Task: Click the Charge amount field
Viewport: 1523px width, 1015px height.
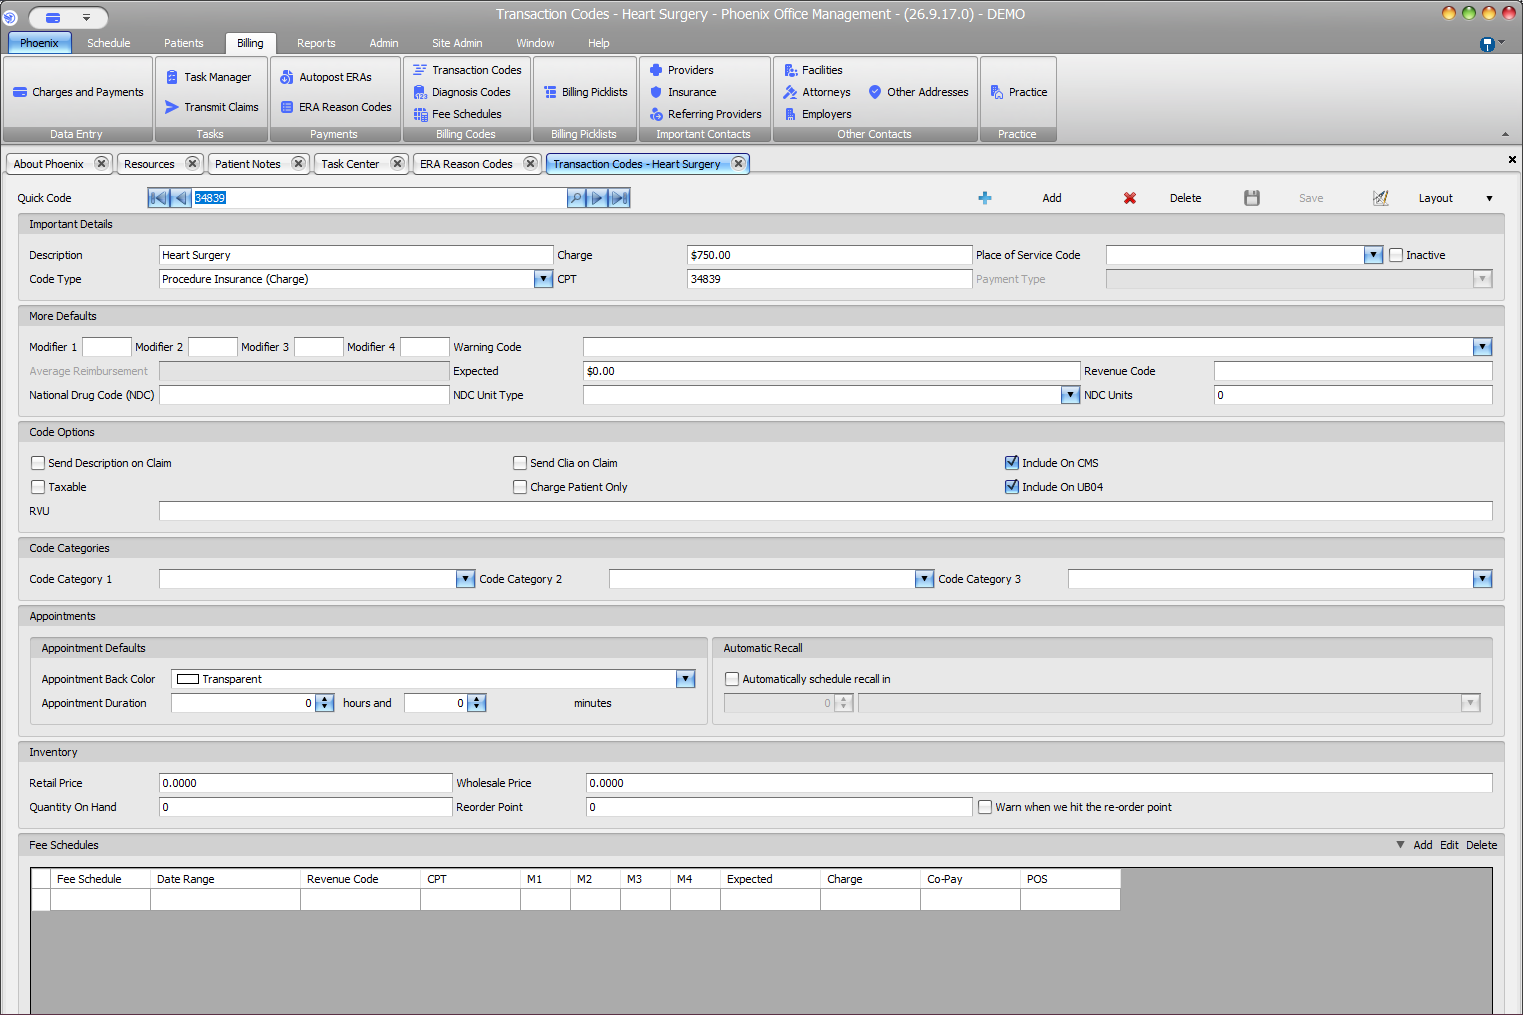Action: coord(829,255)
